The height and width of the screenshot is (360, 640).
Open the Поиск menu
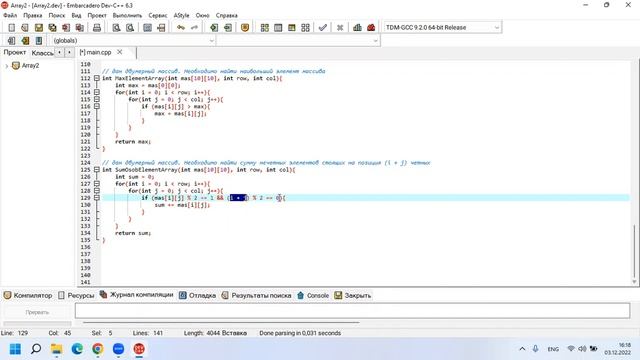(x=57, y=15)
